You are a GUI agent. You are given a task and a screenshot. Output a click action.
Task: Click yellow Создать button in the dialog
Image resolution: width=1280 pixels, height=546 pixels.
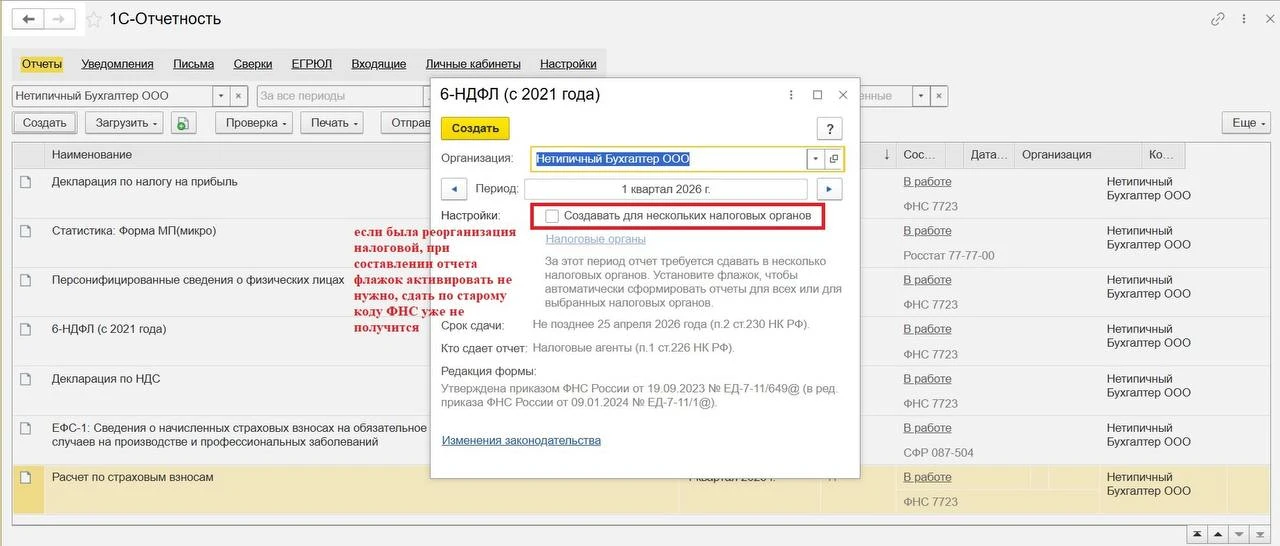pyautogui.click(x=475, y=128)
